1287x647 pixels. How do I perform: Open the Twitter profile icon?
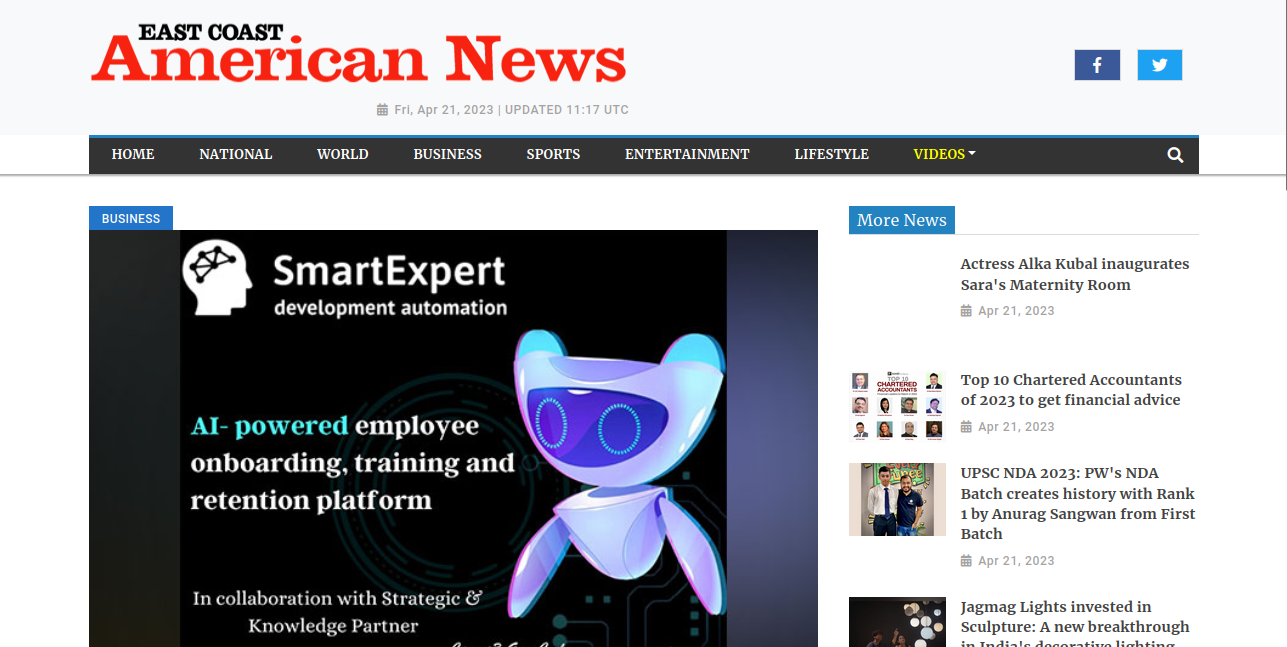1160,65
